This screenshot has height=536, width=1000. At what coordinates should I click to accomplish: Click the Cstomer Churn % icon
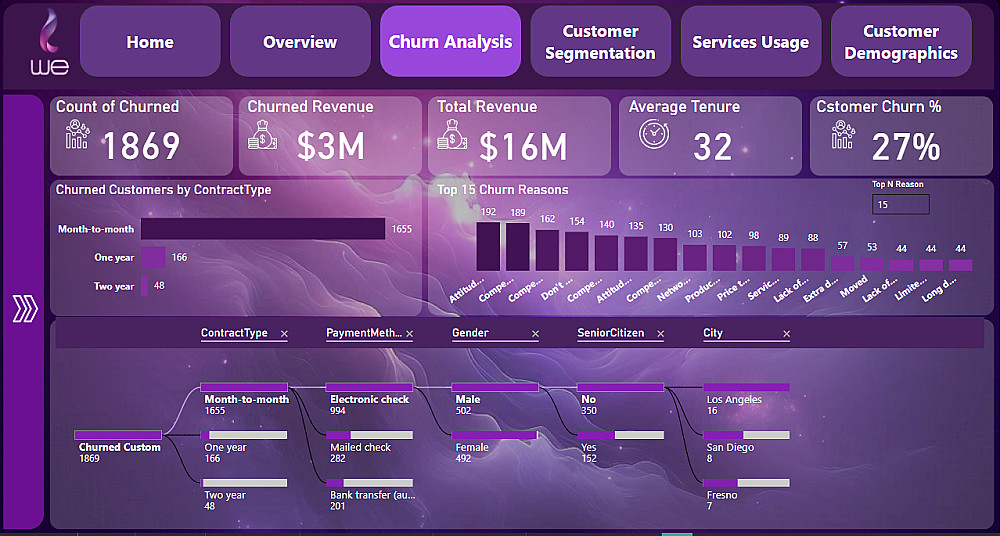tap(843, 135)
